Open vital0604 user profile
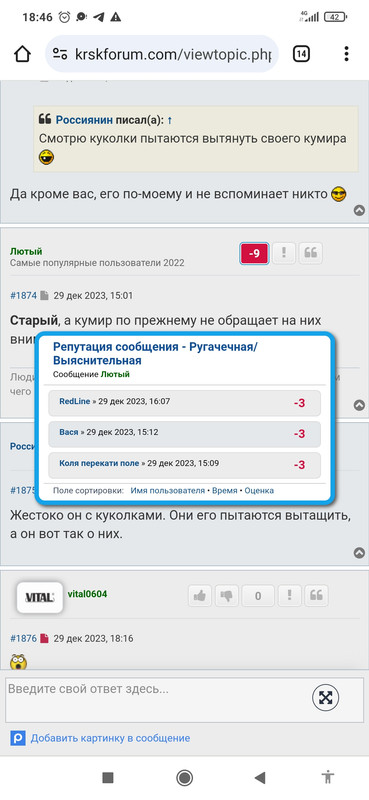 tap(87, 594)
